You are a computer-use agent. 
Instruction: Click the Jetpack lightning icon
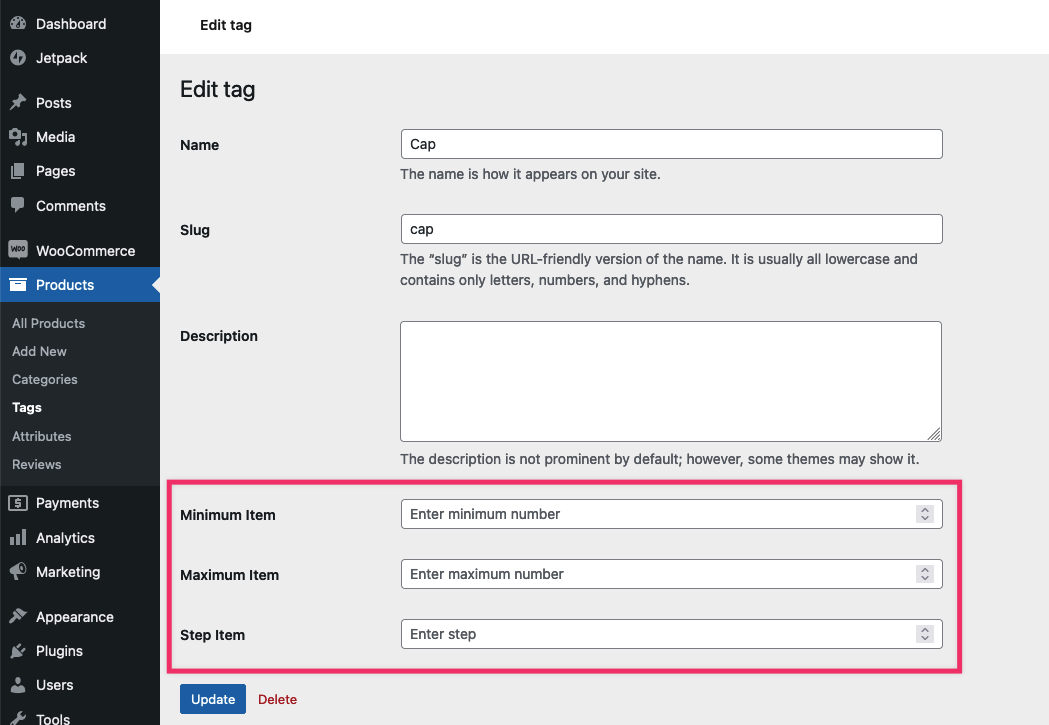point(18,58)
